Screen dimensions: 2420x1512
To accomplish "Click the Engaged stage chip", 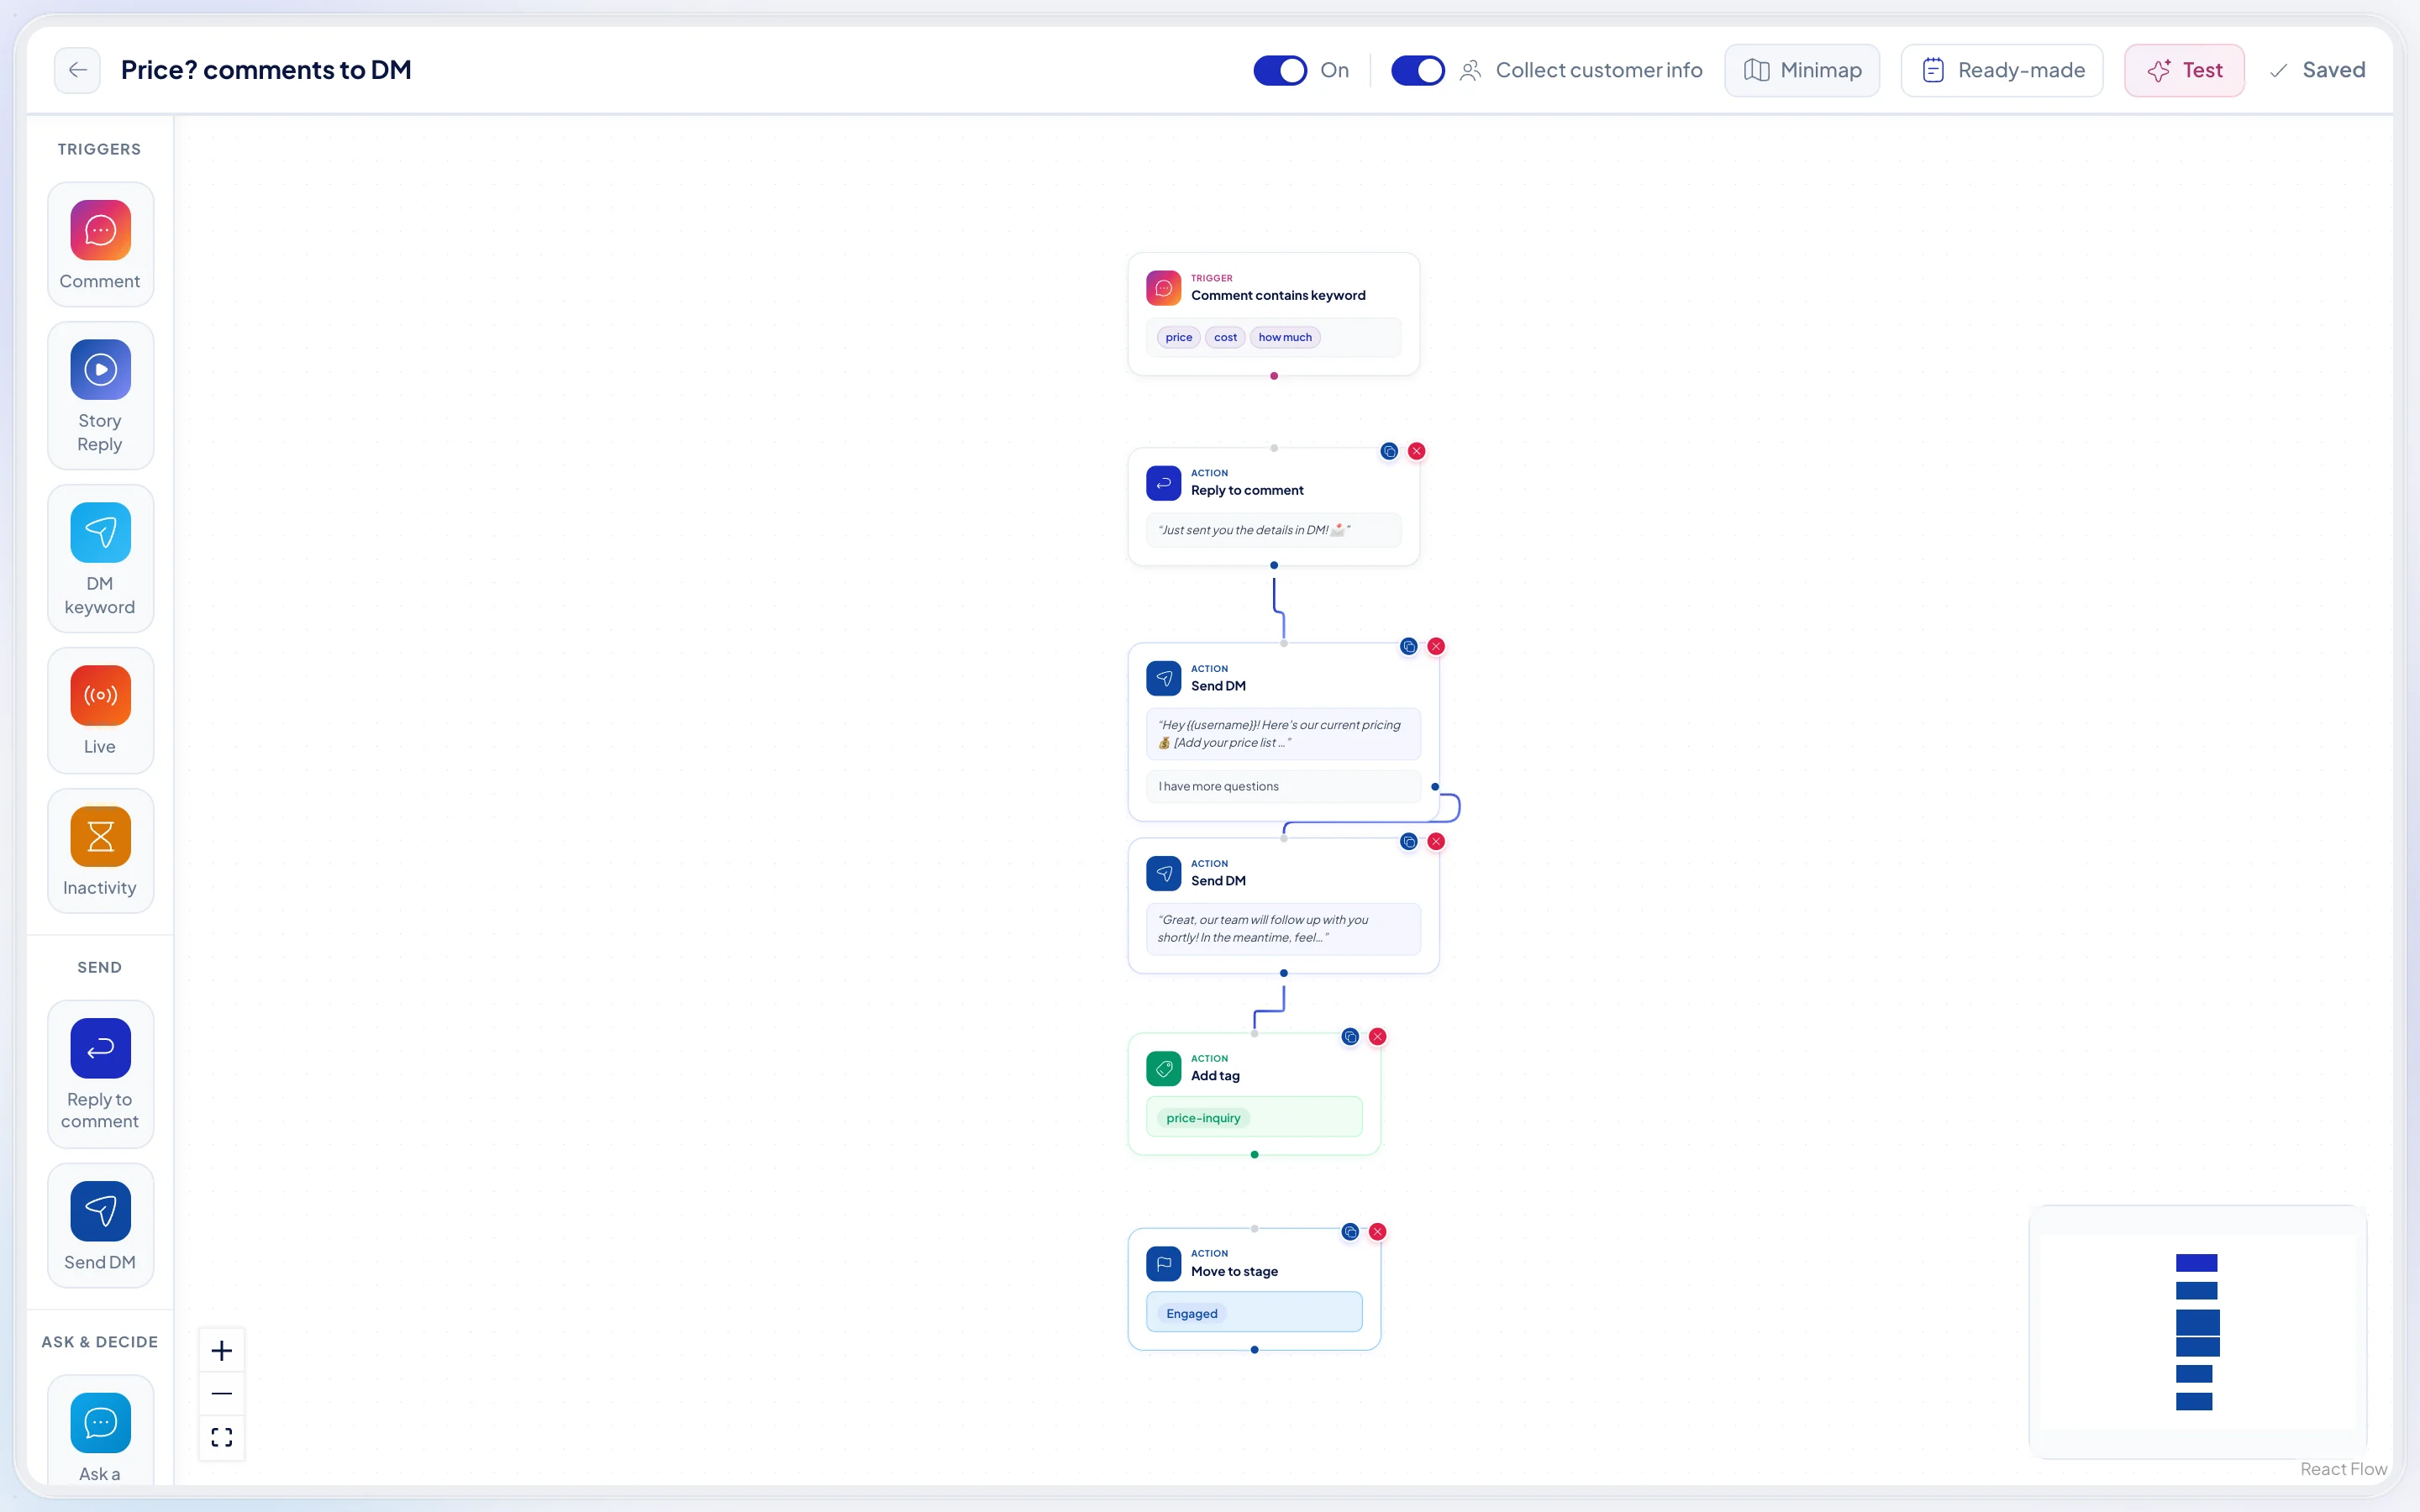I will [1192, 1313].
